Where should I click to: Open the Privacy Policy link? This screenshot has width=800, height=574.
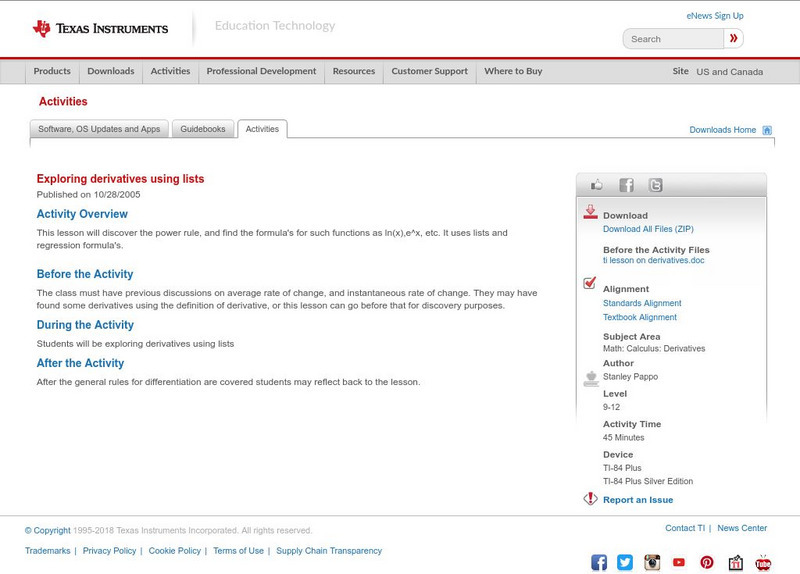pos(109,551)
